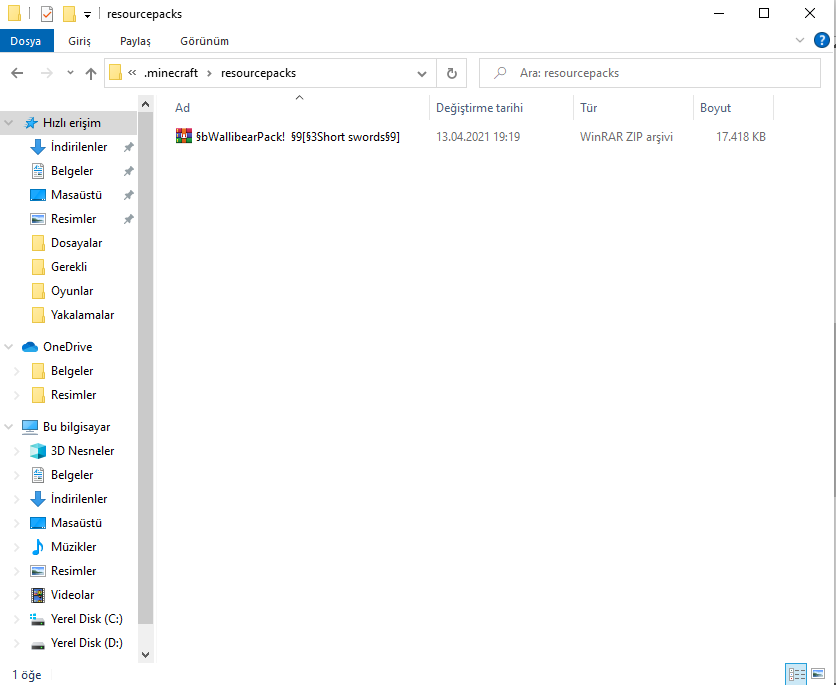
Task: Open Resimler under Hızlı erişim
Action: click(x=74, y=219)
